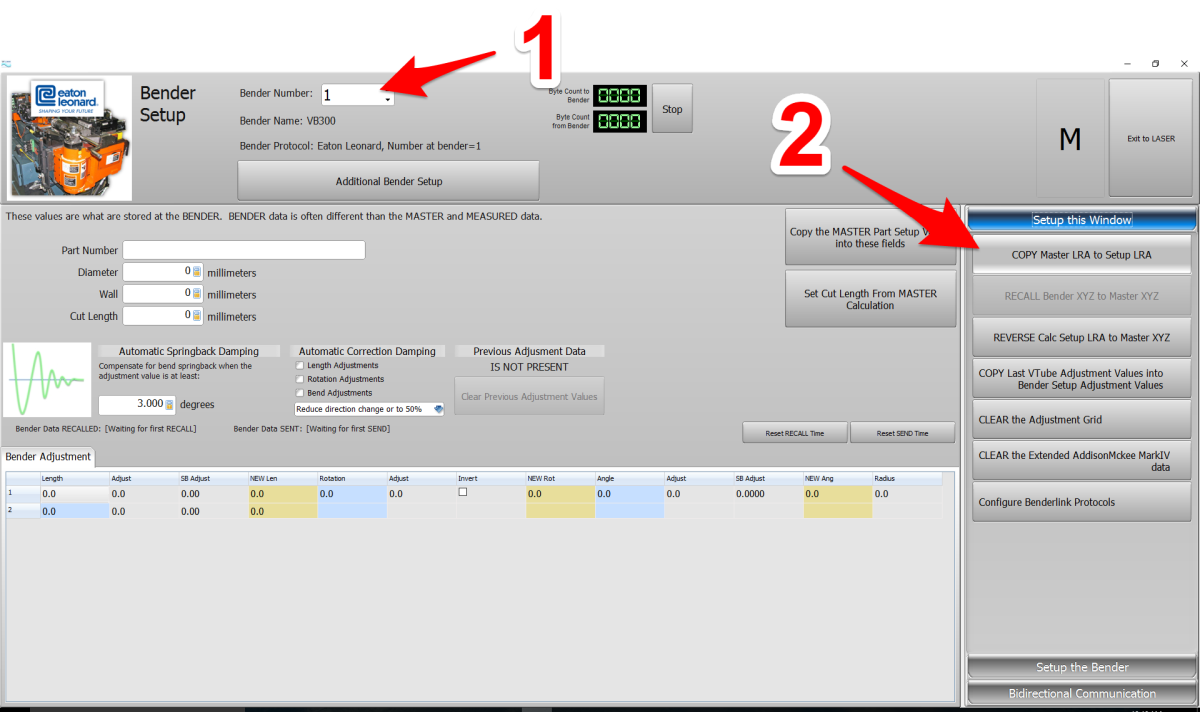Click the large M button
Screen dimensions: 1200x712
point(1069,139)
